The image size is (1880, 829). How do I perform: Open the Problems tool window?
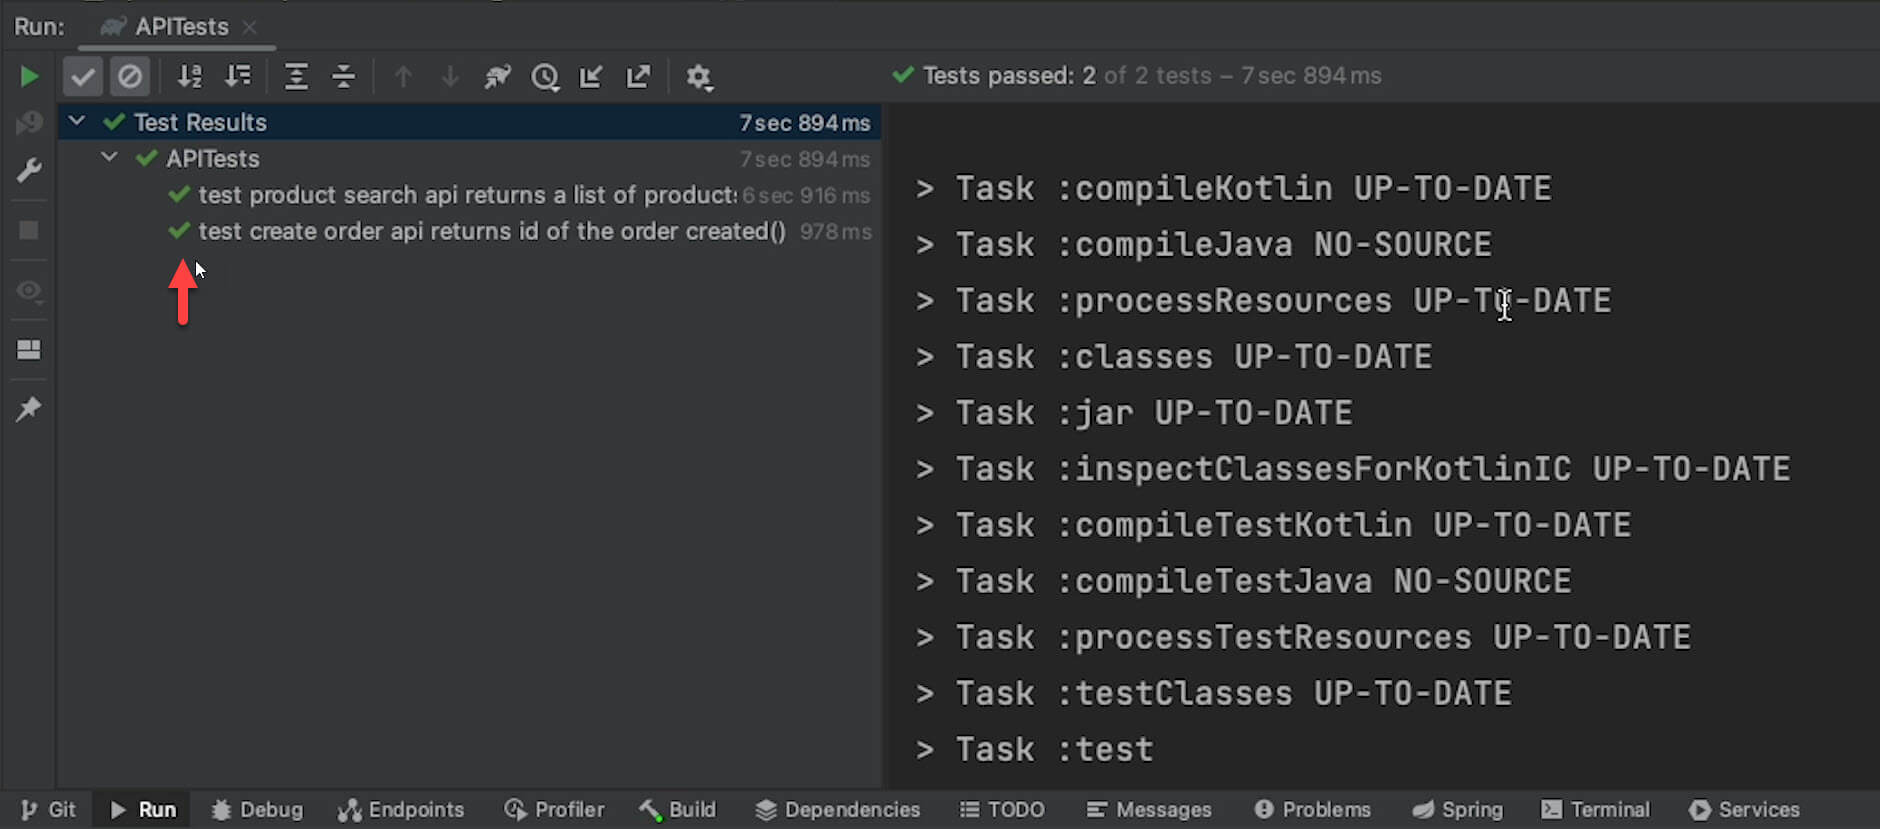pos(1313,809)
